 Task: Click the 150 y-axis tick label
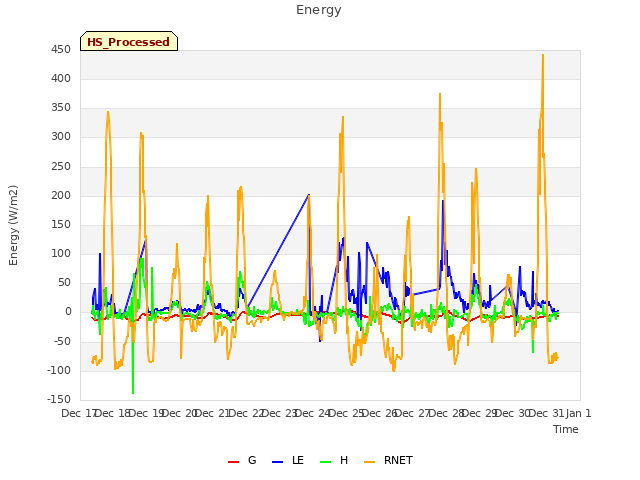coord(61,224)
